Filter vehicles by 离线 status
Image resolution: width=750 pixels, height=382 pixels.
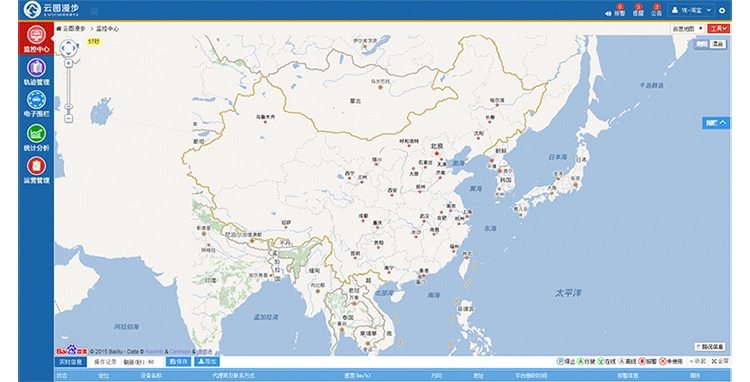click(x=627, y=361)
